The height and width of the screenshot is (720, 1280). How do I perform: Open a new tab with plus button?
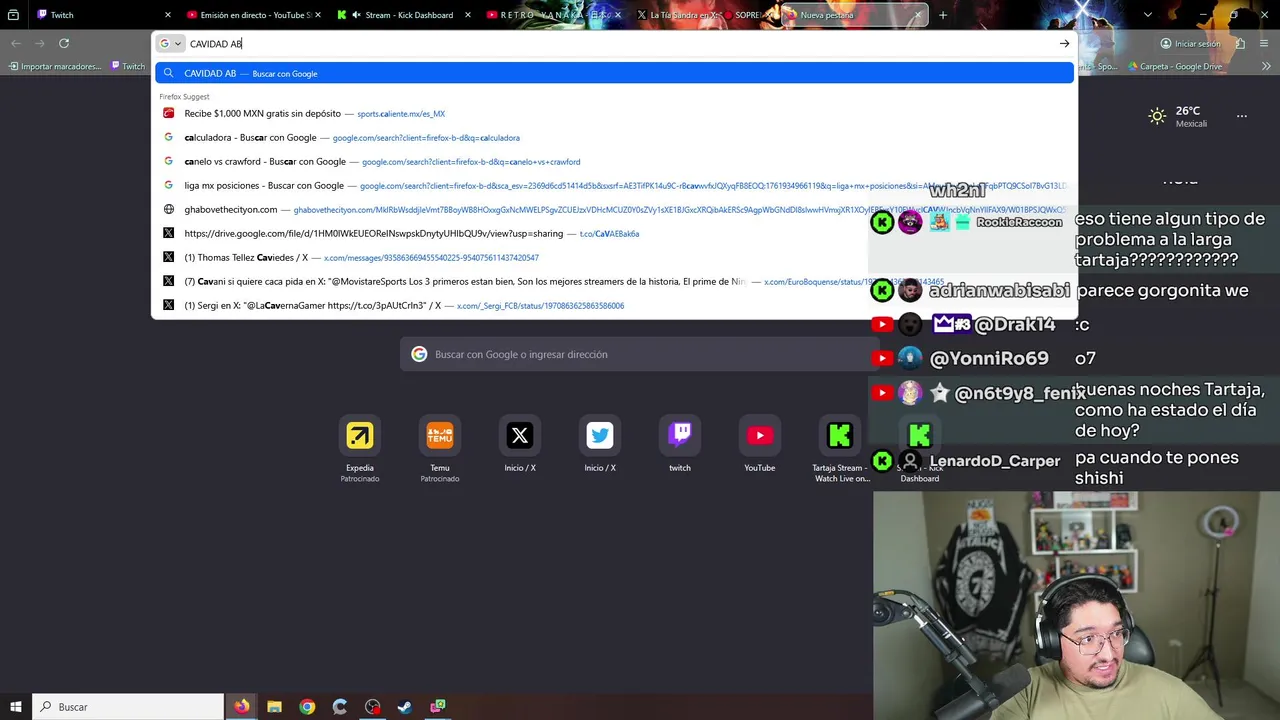click(x=942, y=15)
